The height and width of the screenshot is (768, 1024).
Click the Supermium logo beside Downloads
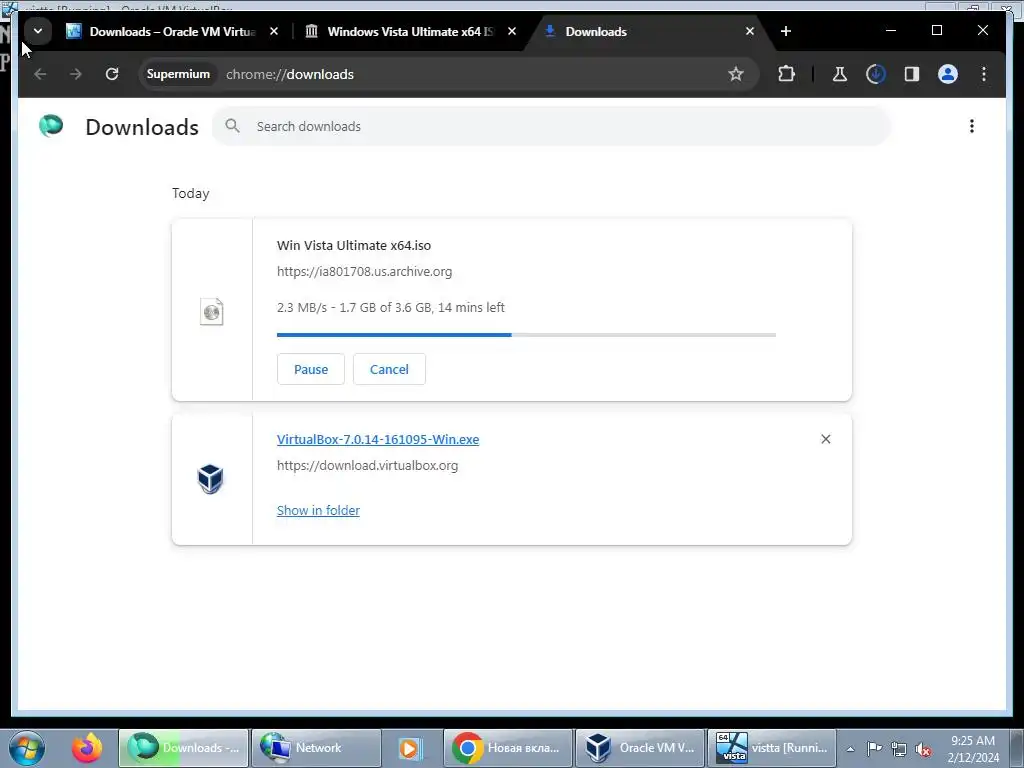(x=51, y=125)
